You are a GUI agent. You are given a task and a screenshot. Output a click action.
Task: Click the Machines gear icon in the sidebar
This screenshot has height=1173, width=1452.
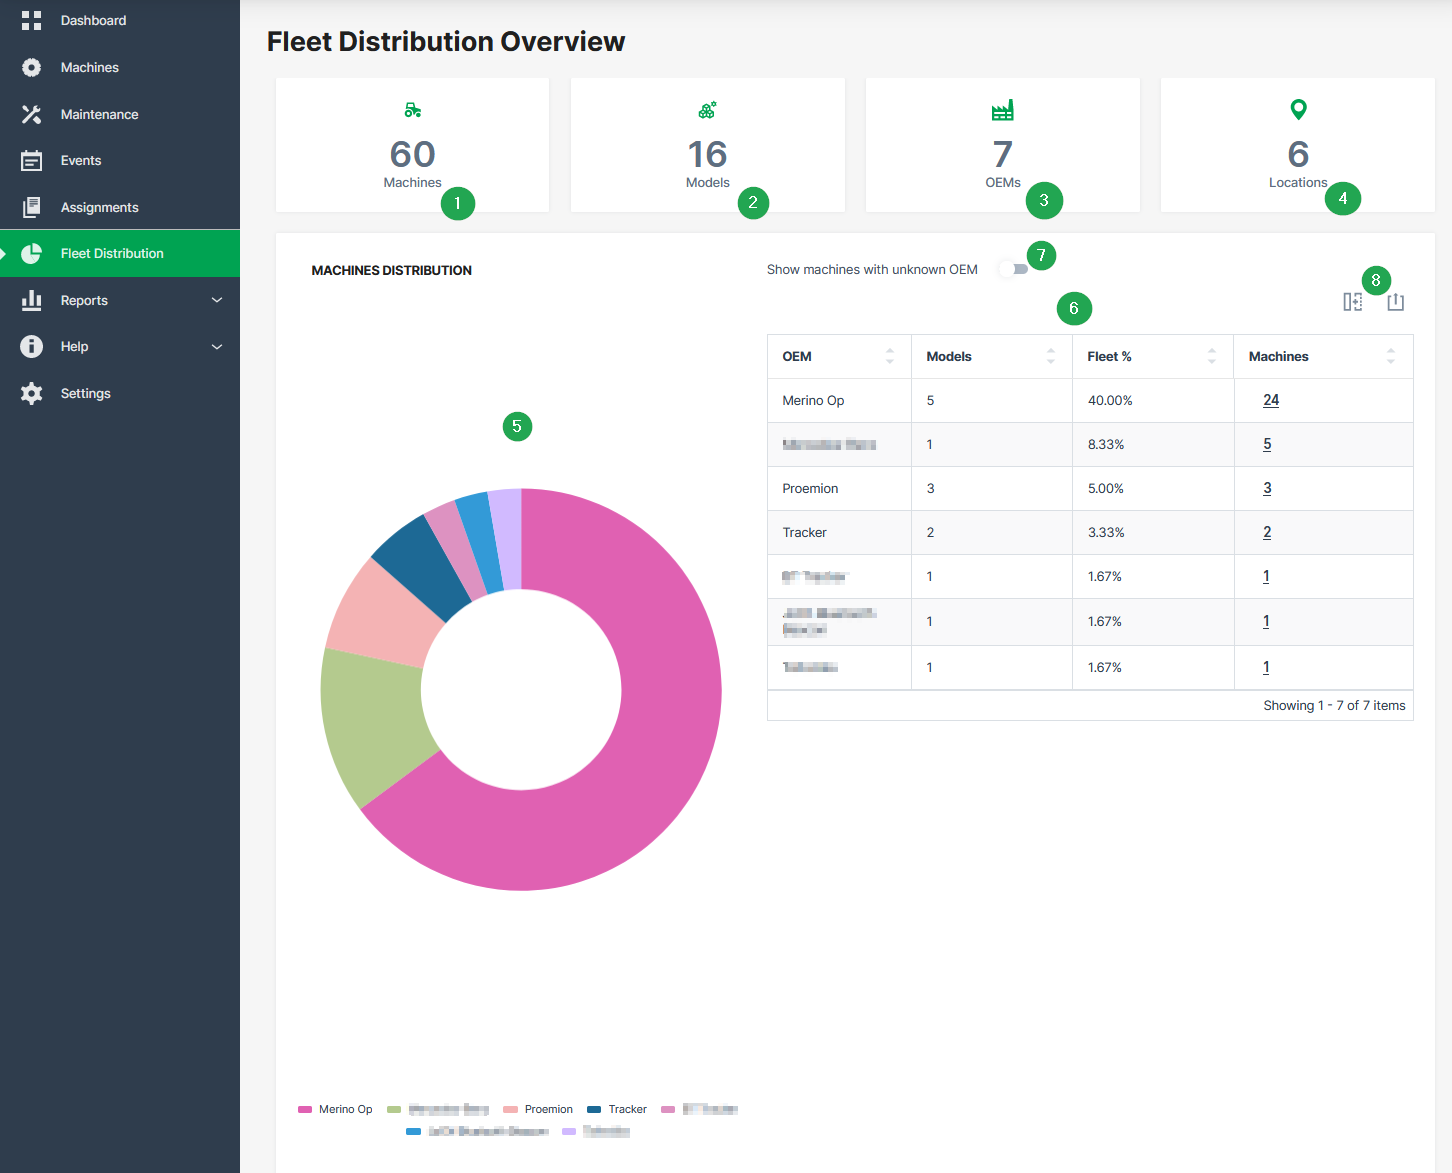(x=31, y=68)
